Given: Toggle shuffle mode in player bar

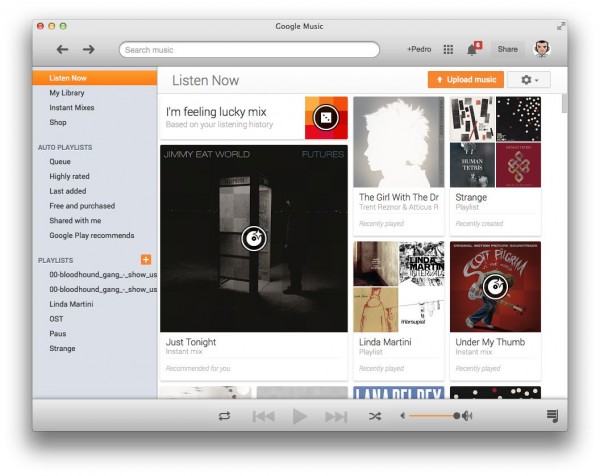Looking at the screenshot, I should [375, 416].
